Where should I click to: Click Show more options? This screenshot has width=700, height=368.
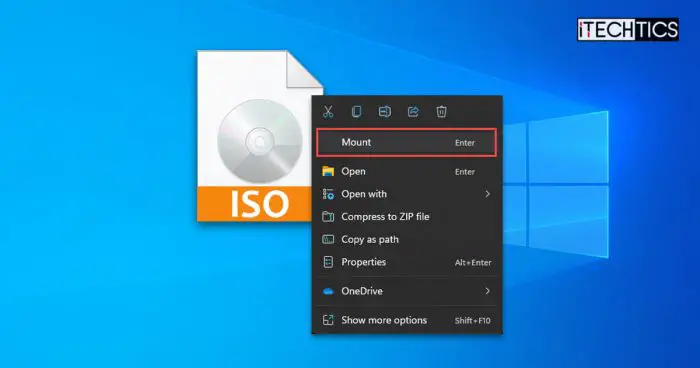point(407,320)
